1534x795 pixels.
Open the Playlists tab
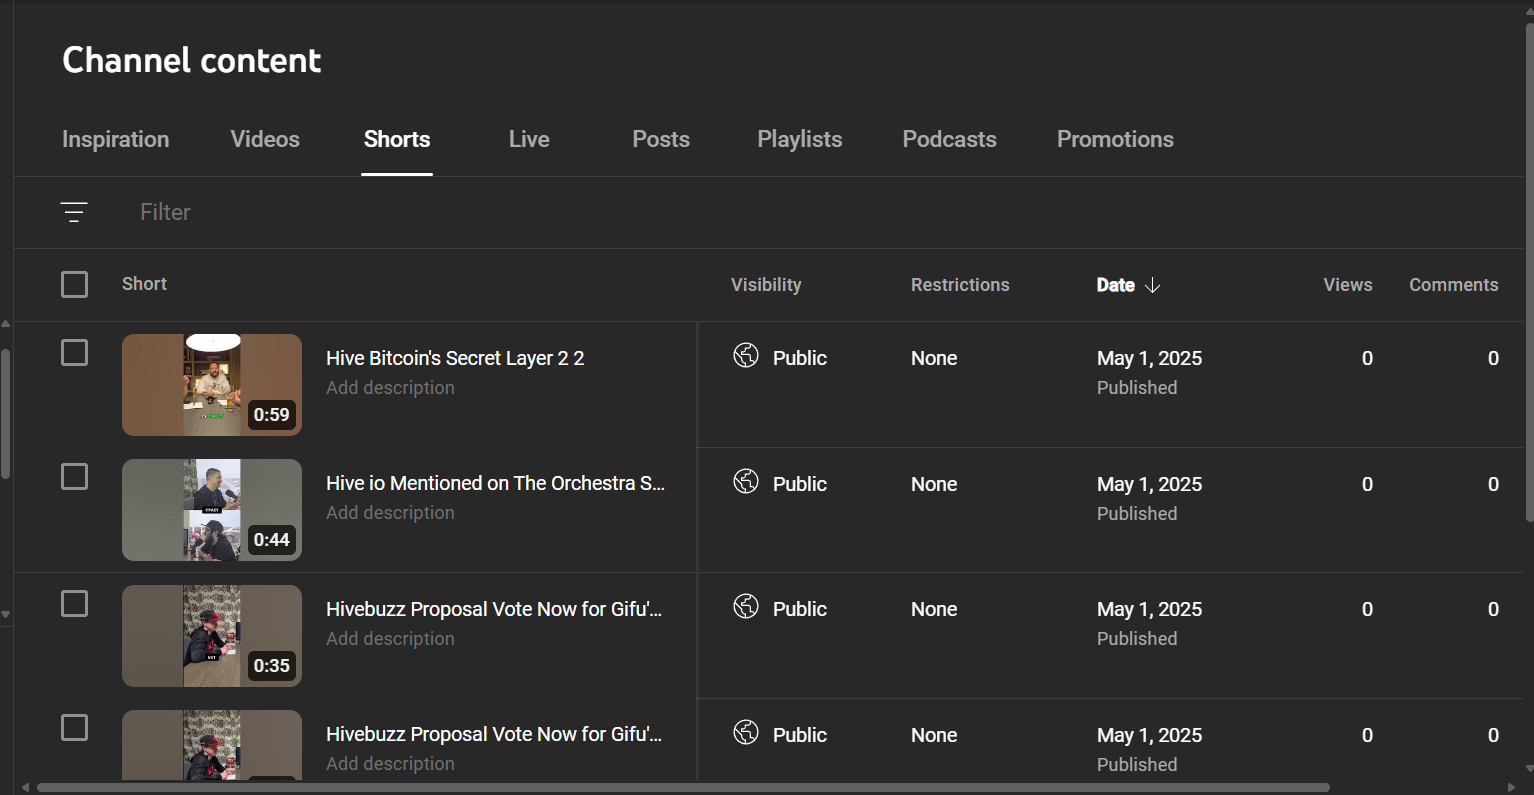800,140
